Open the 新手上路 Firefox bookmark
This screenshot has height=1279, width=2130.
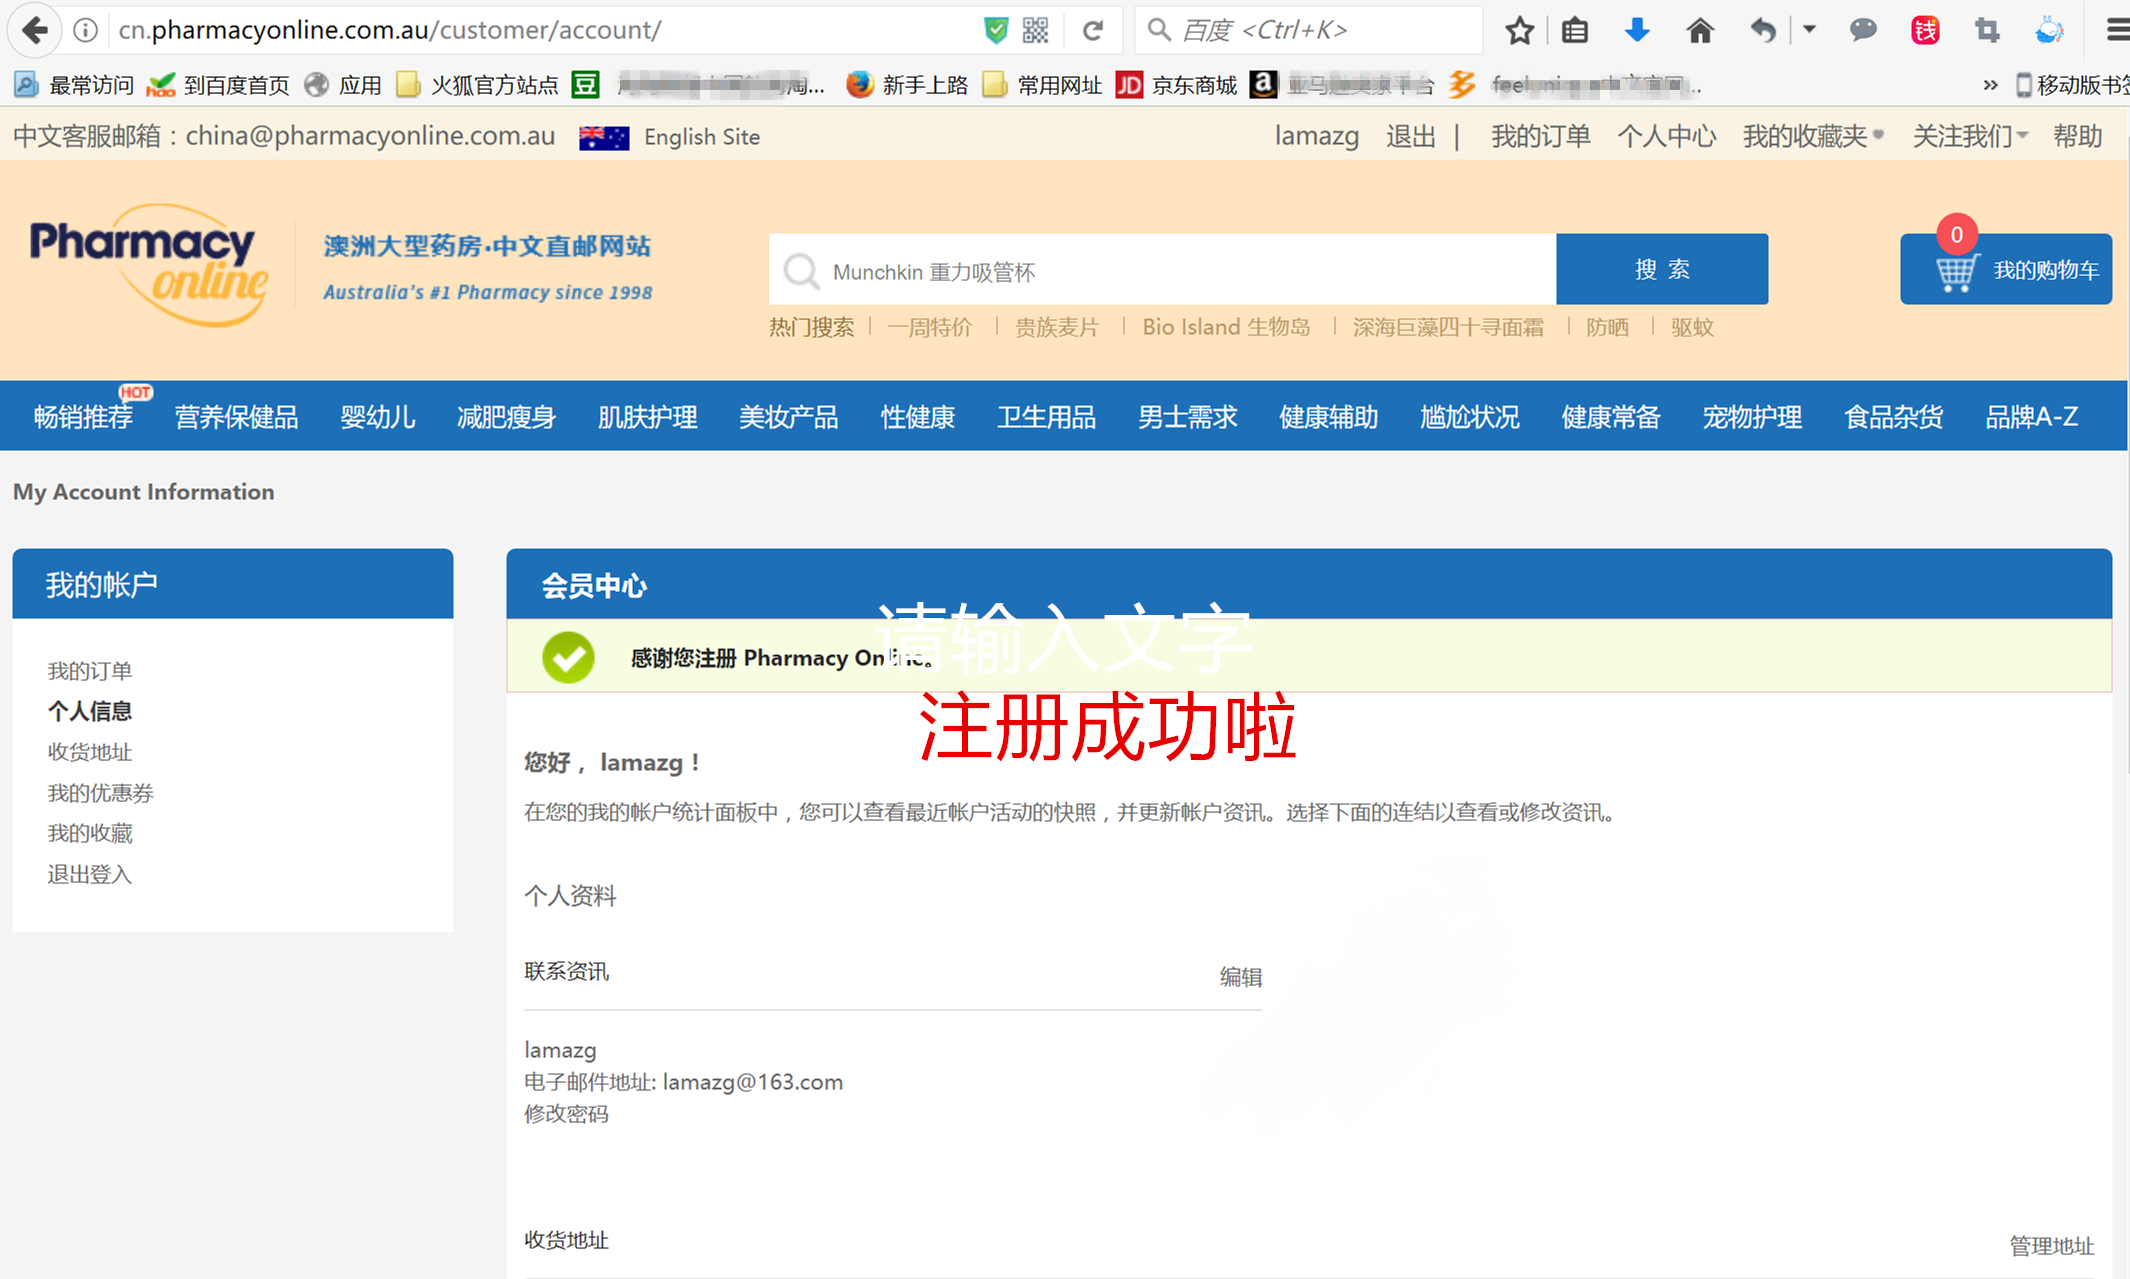tap(908, 85)
